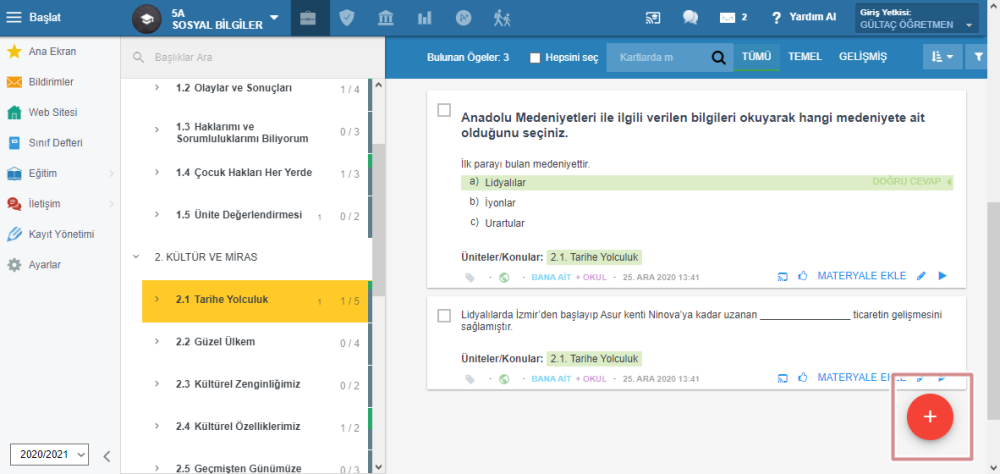The width and height of the screenshot is (1000, 474).
Task: Click the thumbs-up icon on first question card
Action: 802,276
